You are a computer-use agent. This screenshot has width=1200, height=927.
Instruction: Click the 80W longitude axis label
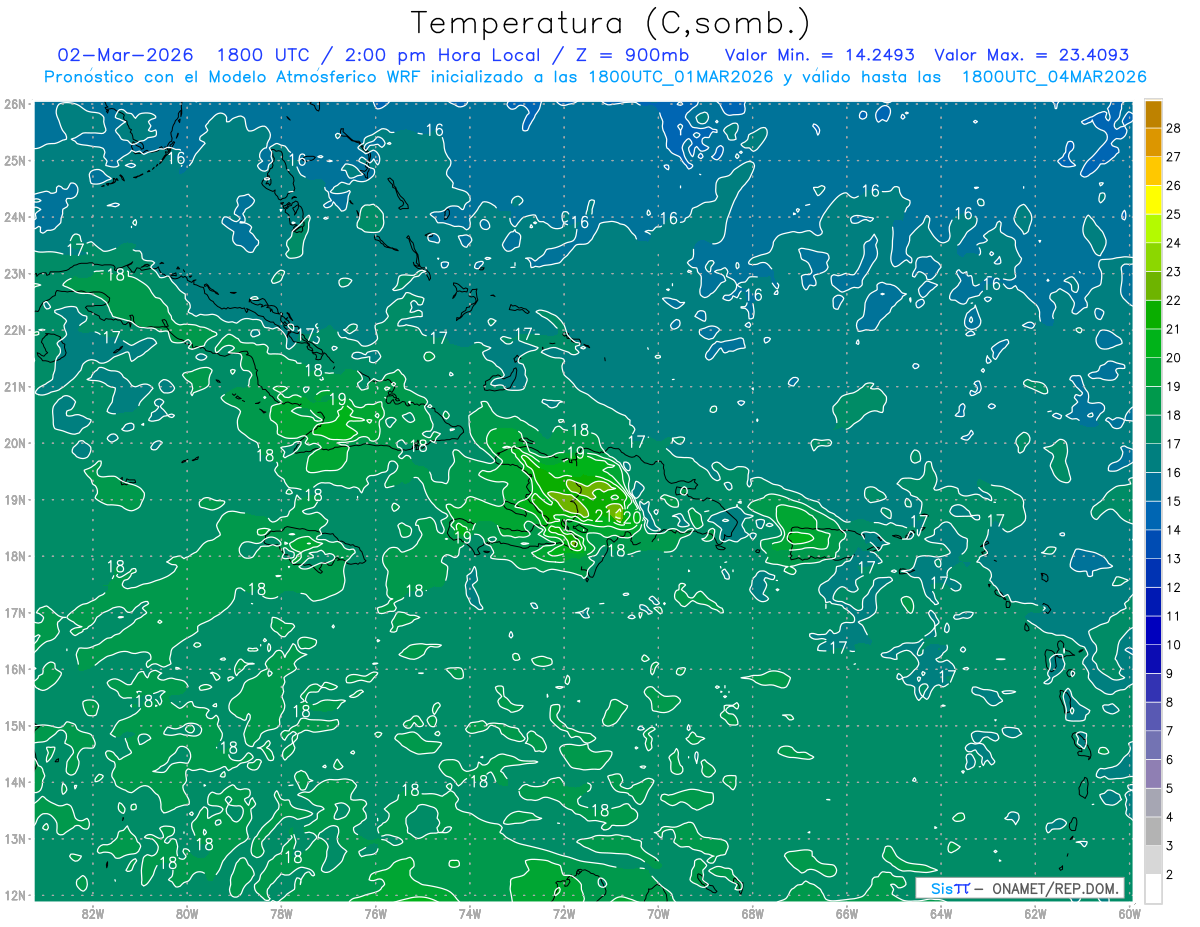[x=187, y=913]
